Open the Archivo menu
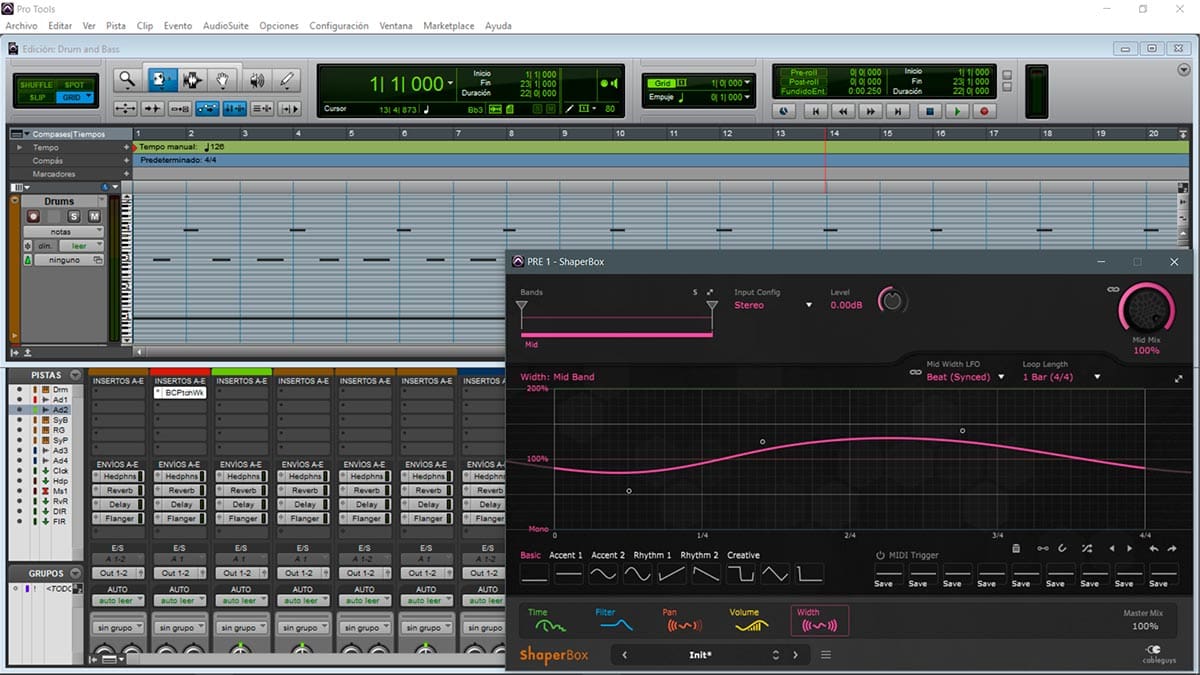 (x=21, y=26)
